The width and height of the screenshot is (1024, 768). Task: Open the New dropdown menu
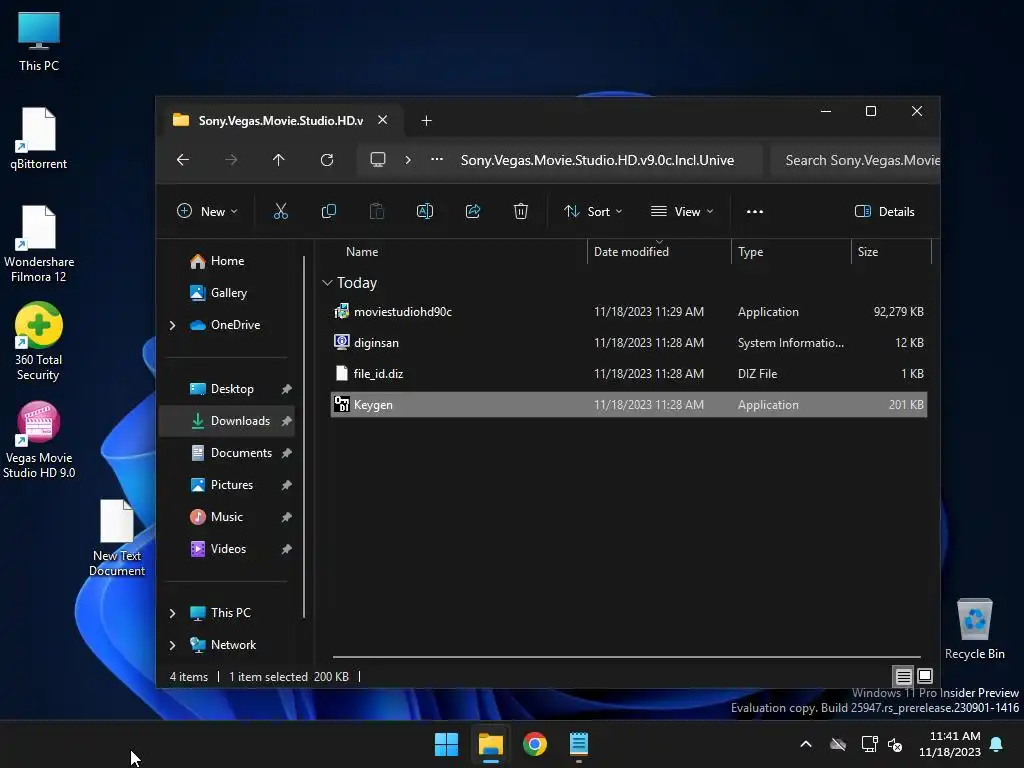(207, 212)
